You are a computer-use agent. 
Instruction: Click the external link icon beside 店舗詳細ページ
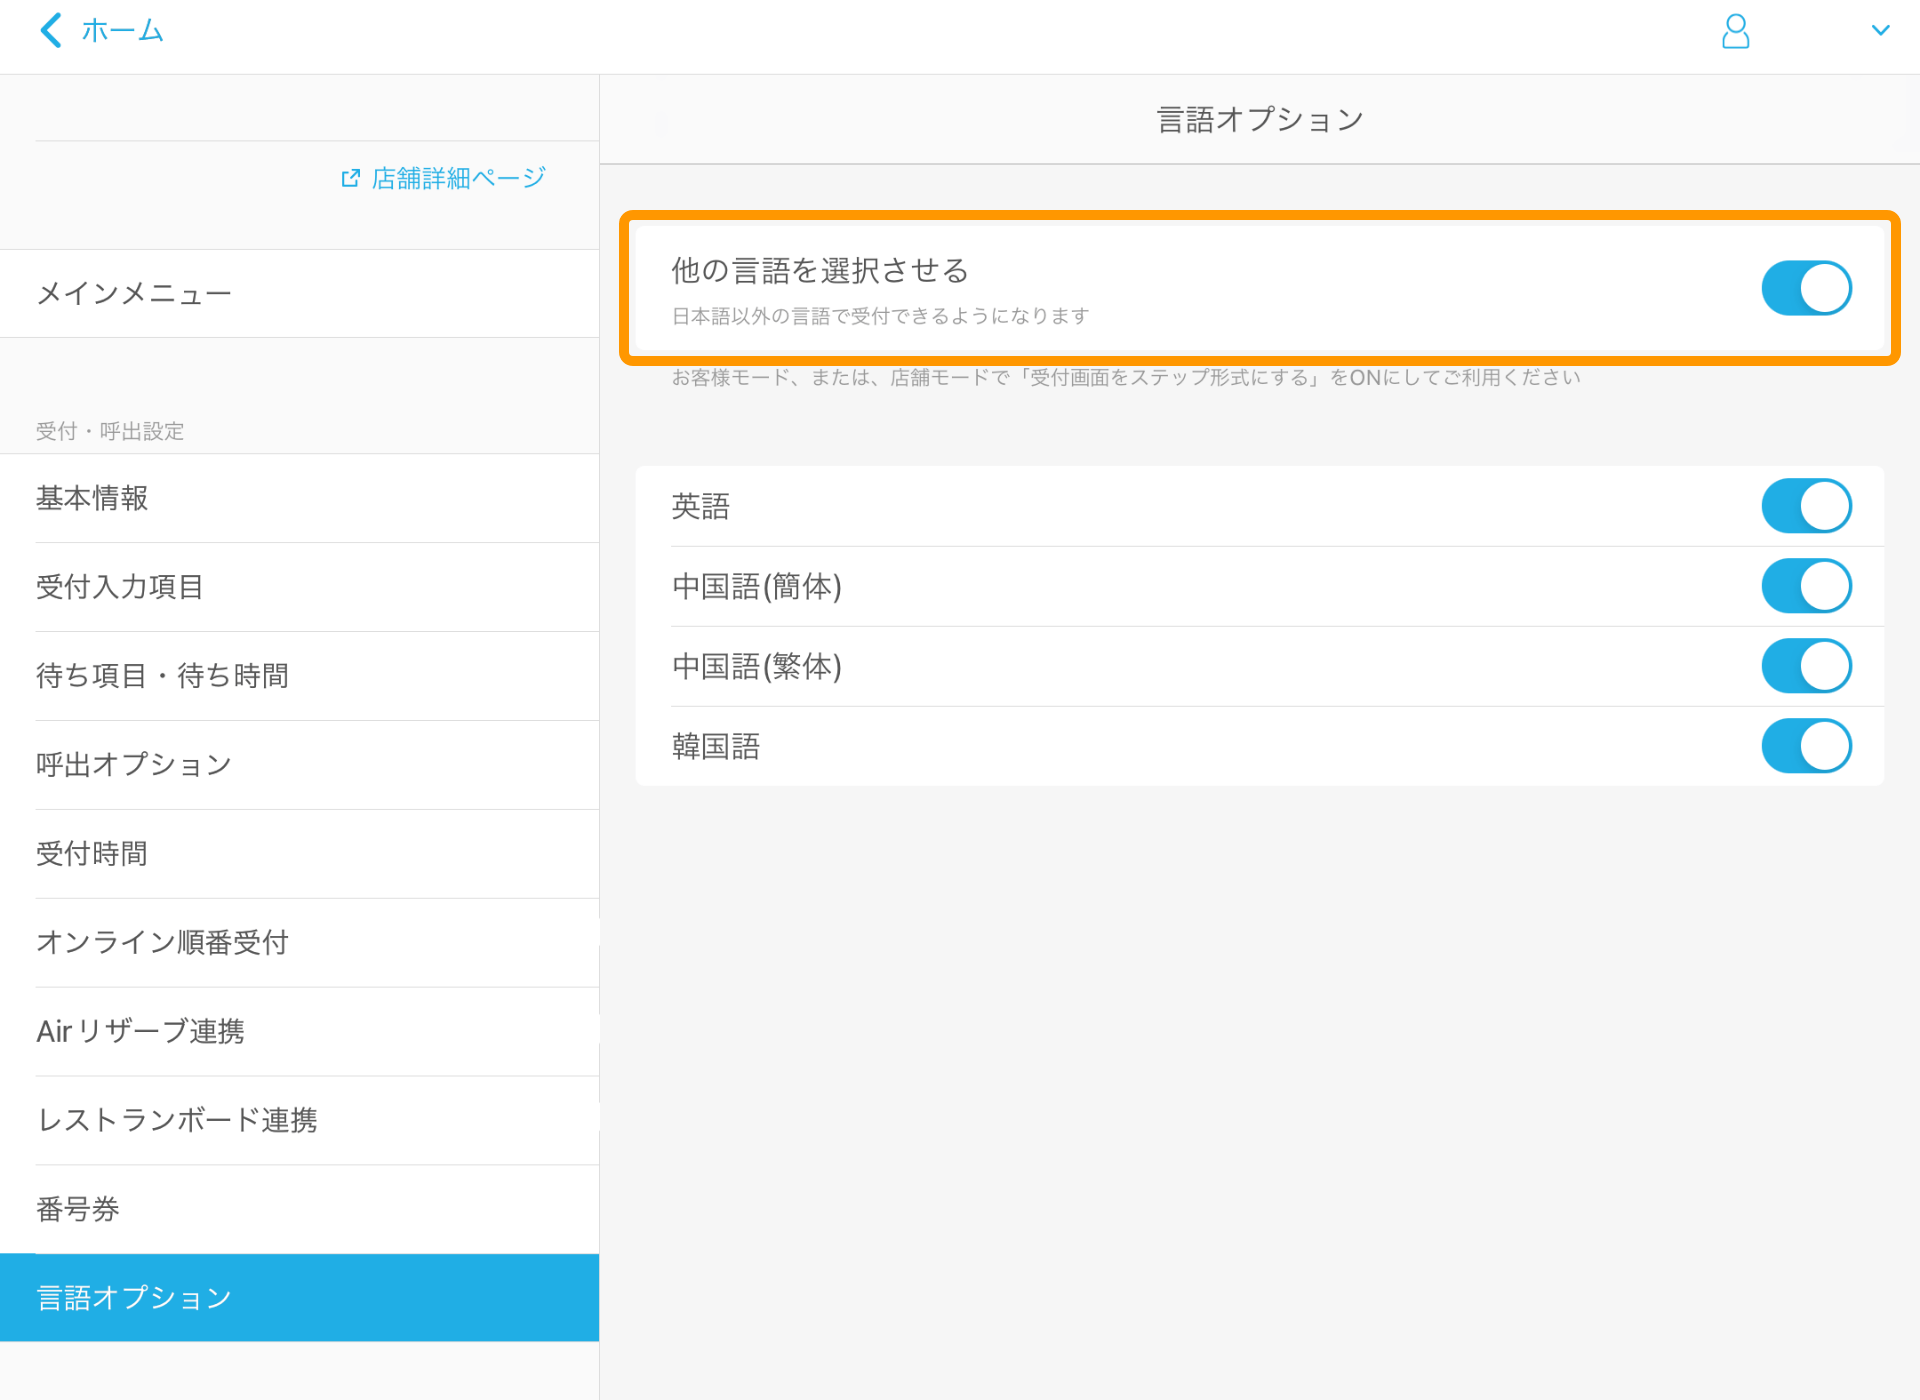pyautogui.click(x=350, y=177)
